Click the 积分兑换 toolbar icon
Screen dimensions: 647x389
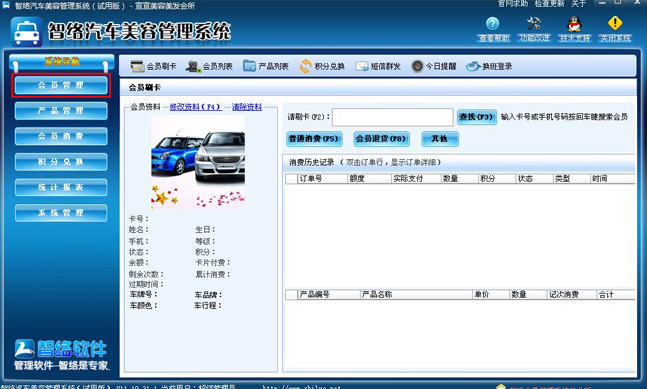(x=306, y=66)
